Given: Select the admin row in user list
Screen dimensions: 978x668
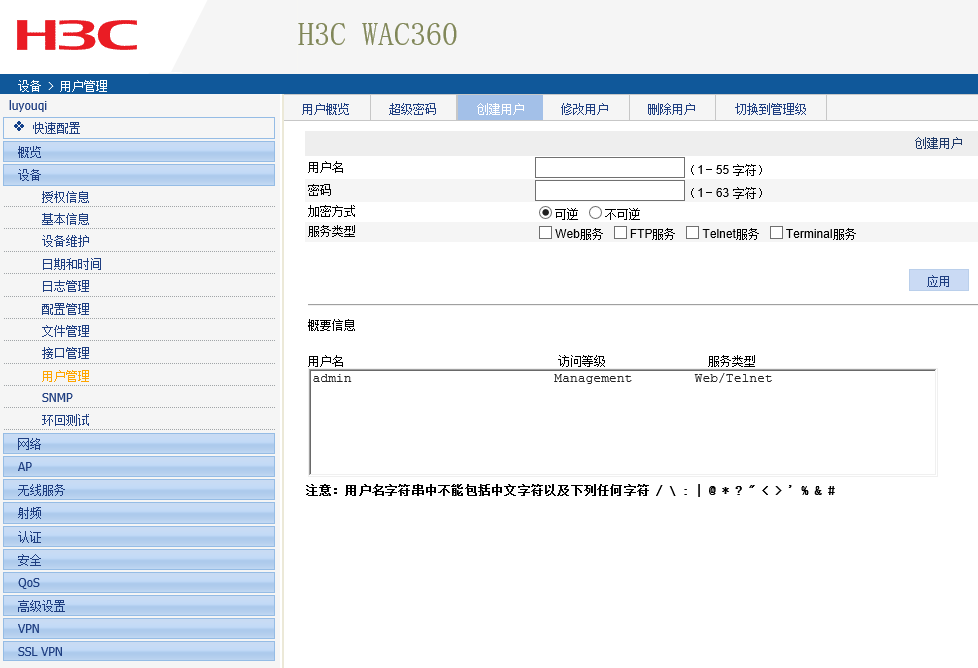Looking at the screenshot, I should pos(622,378).
